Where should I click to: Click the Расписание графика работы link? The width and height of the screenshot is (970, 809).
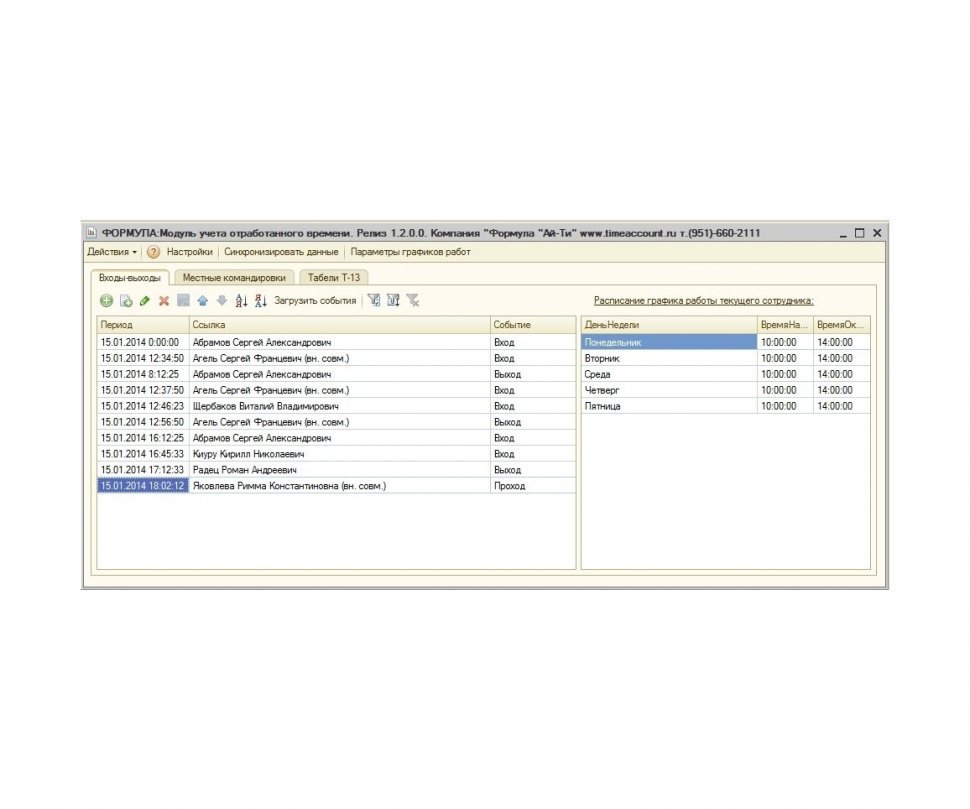pyautogui.click(x=703, y=300)
